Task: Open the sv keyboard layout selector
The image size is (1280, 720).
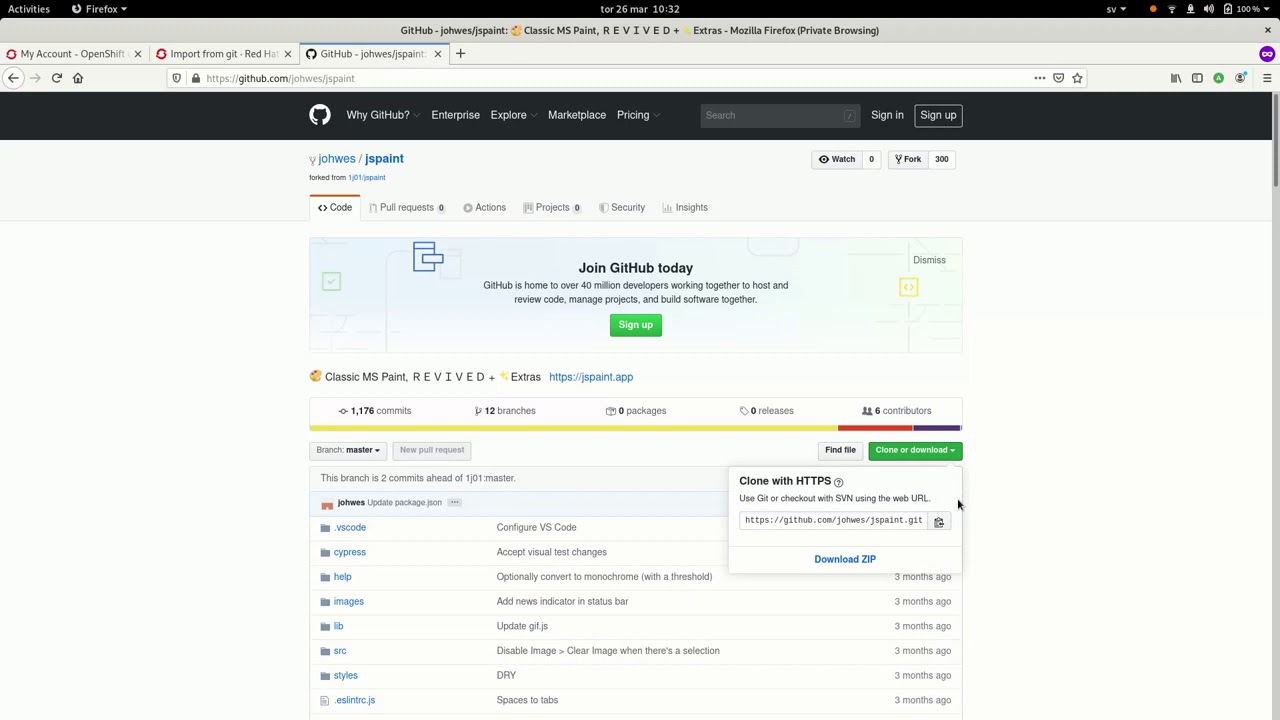Action: click(1116, 9)
